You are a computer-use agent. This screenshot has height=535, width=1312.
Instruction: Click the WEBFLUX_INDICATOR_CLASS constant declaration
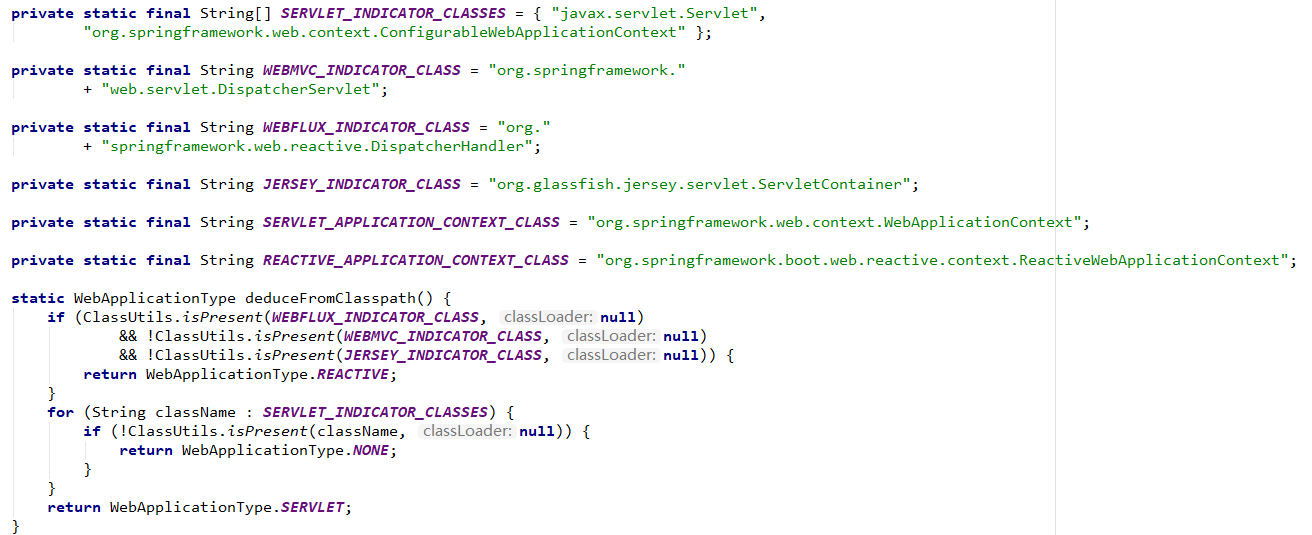366,127
